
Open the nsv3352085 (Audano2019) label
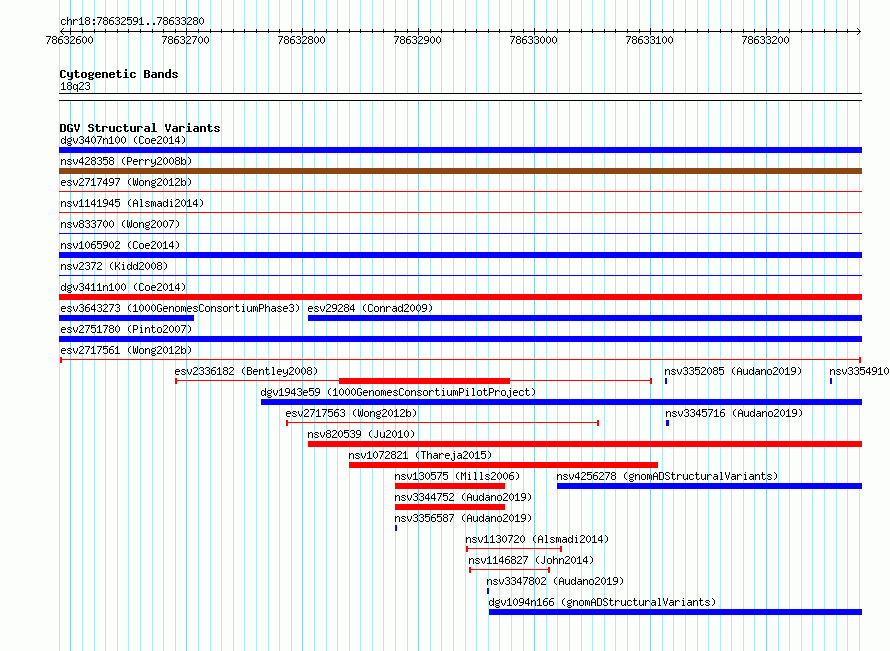click(x=733, y=371)
